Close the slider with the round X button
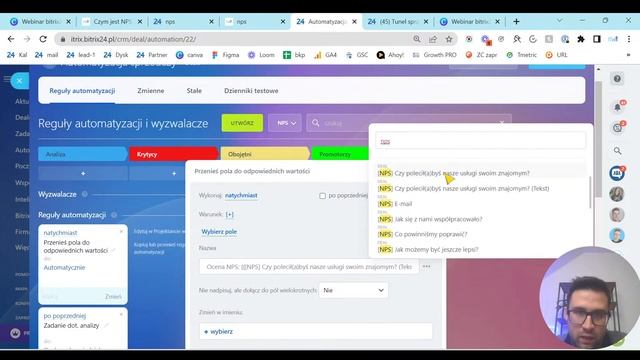Viewport: 640px width, 360px height. [19, 81]
